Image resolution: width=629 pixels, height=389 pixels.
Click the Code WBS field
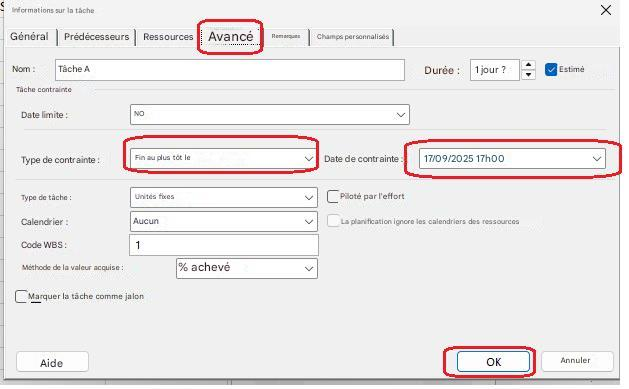tap(224, 245)
